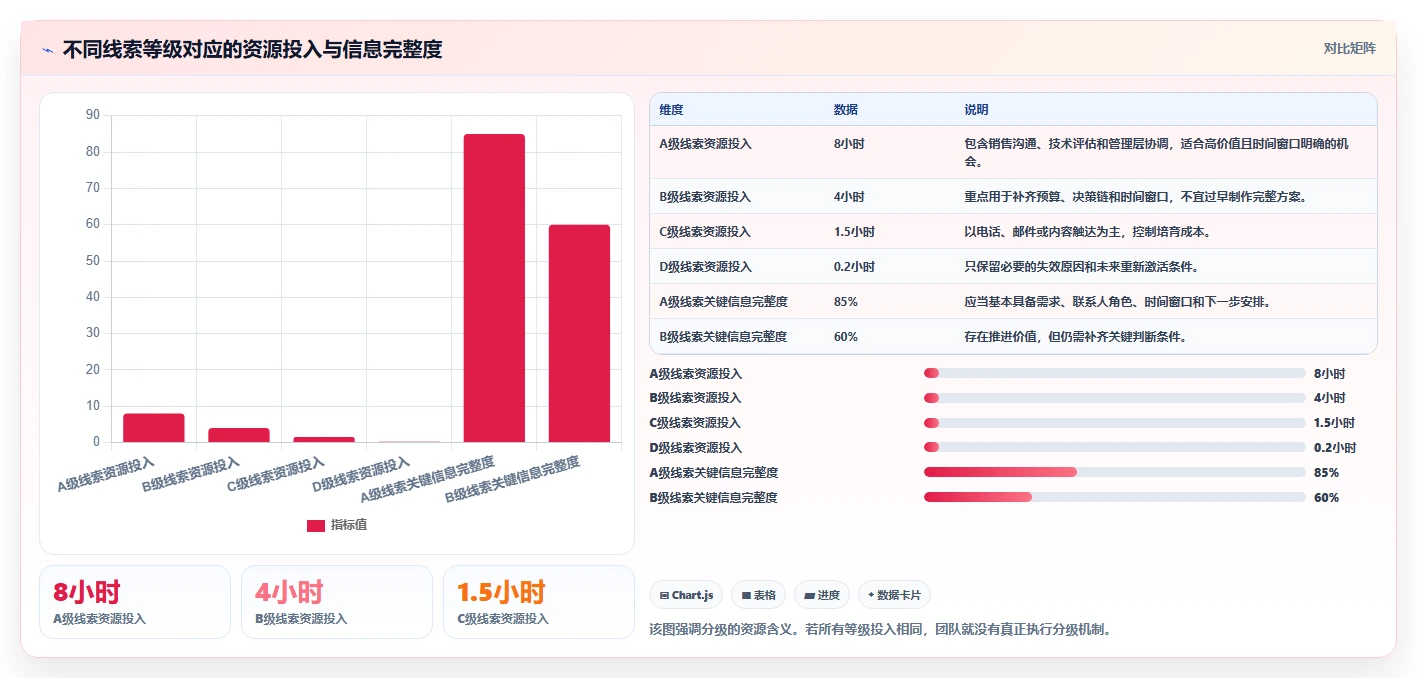The image size is (1417, 678).
Task: Click the table cell B级线索关键信息完整度
Action: pos(723,337)
